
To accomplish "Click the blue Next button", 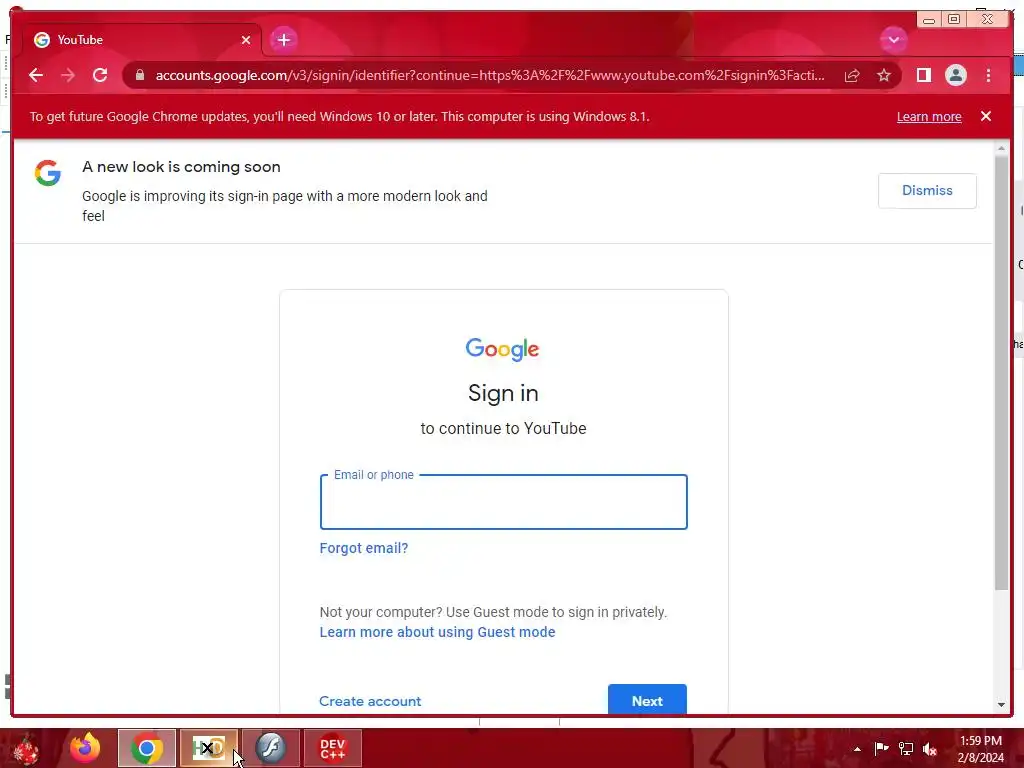I will 647,700.
